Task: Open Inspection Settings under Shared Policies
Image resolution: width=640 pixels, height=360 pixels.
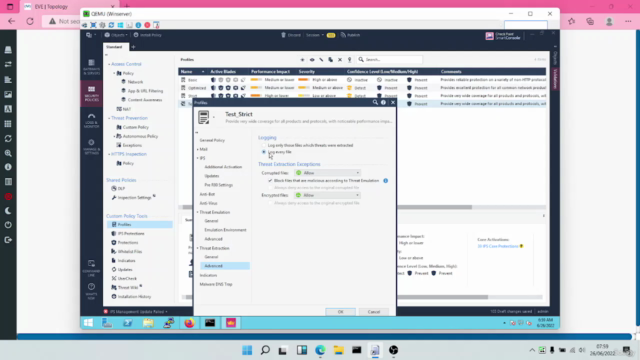Action: coord(134,198)
